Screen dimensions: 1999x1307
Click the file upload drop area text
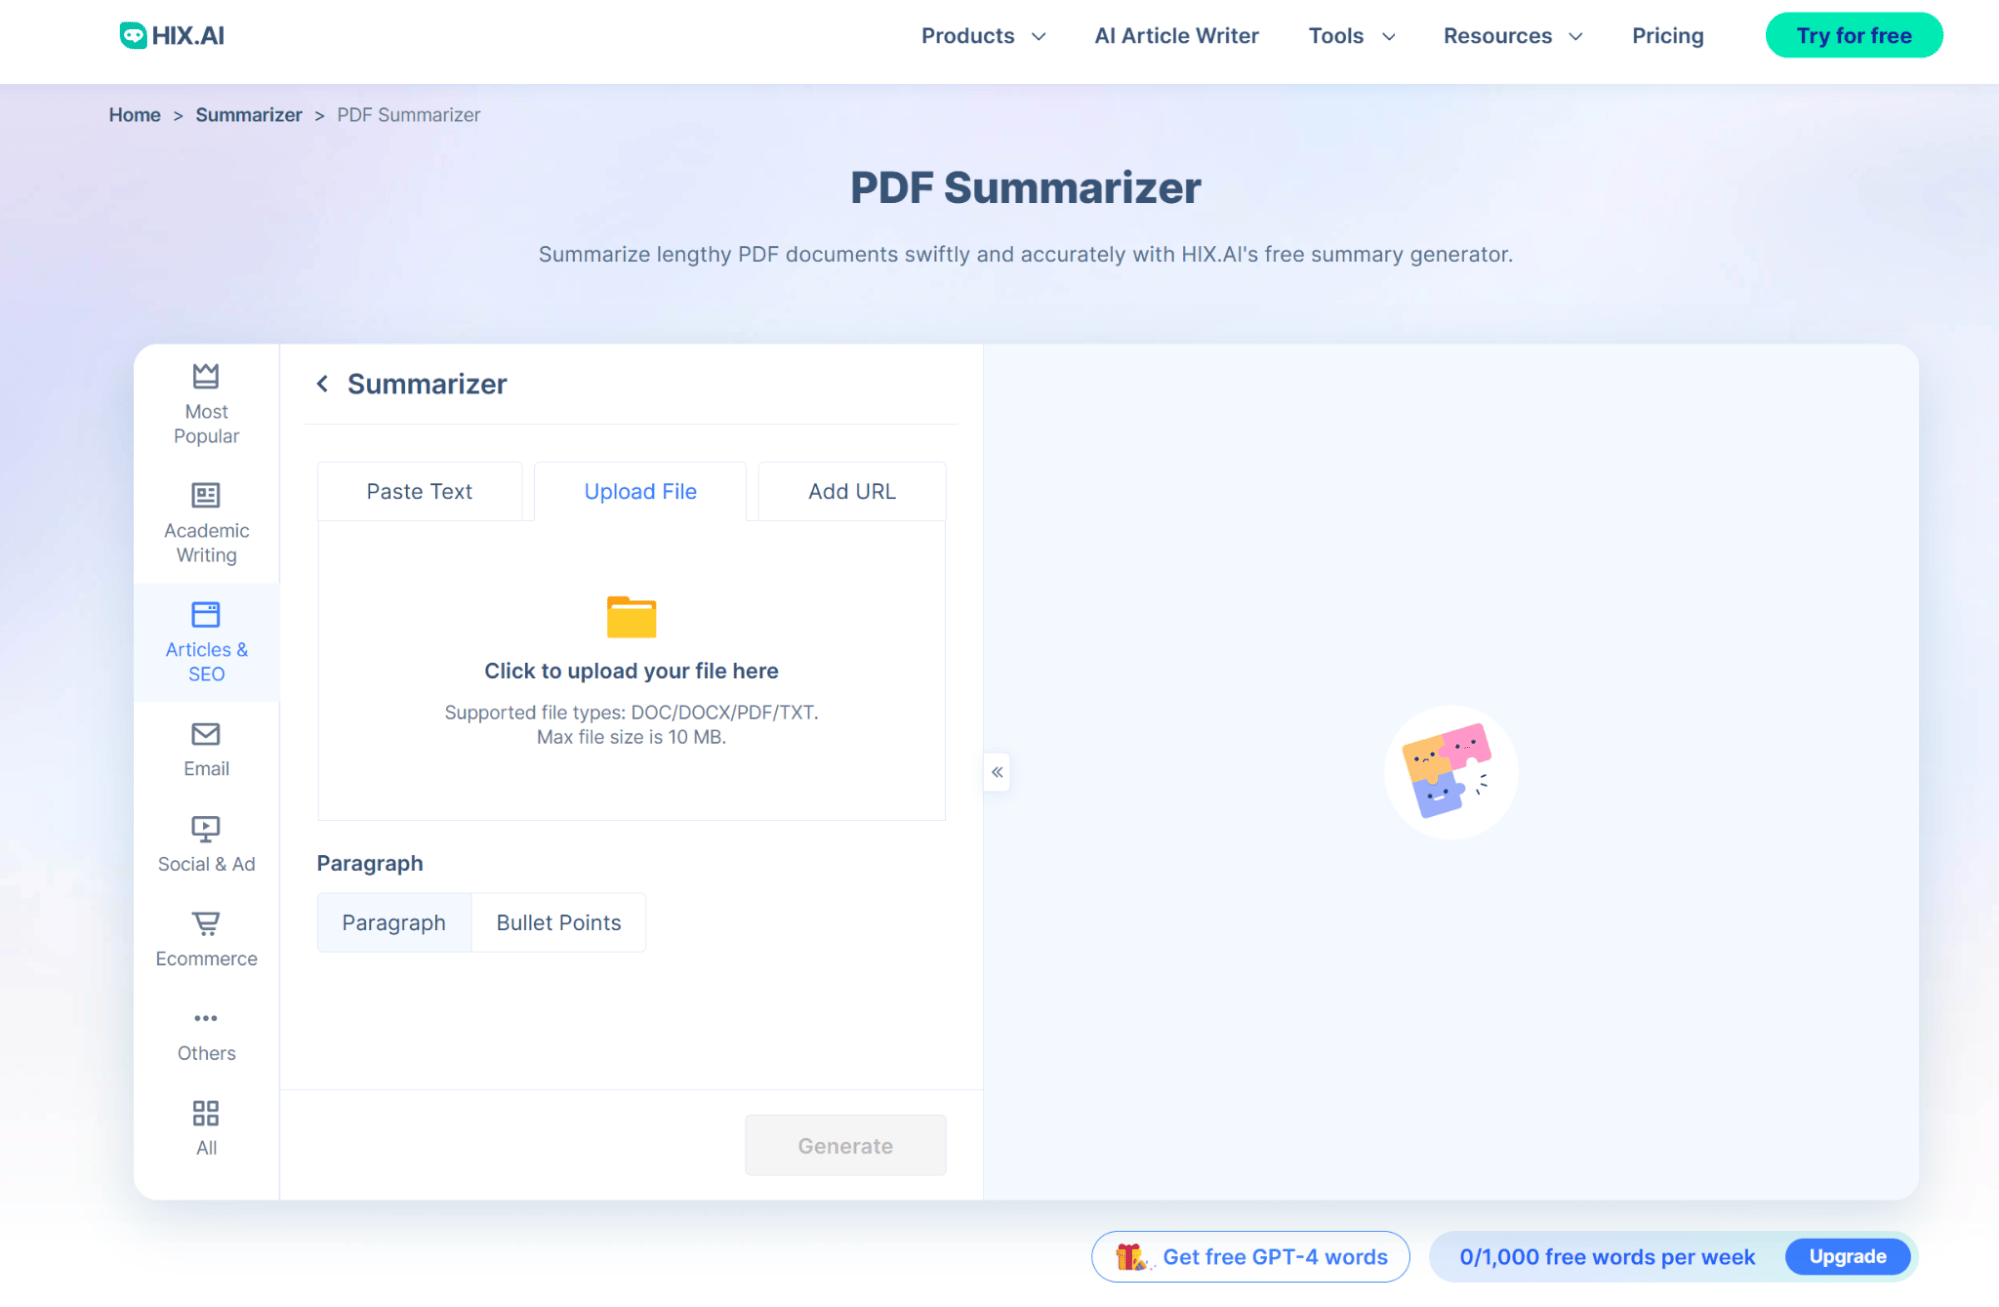point(631,671)
